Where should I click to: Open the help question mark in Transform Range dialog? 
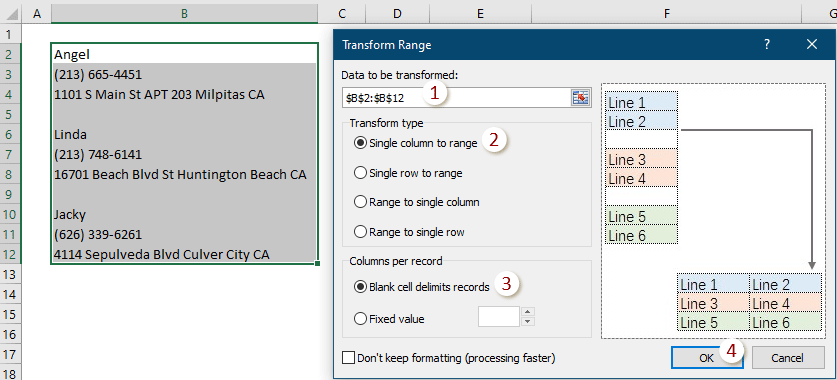[767, 45]
